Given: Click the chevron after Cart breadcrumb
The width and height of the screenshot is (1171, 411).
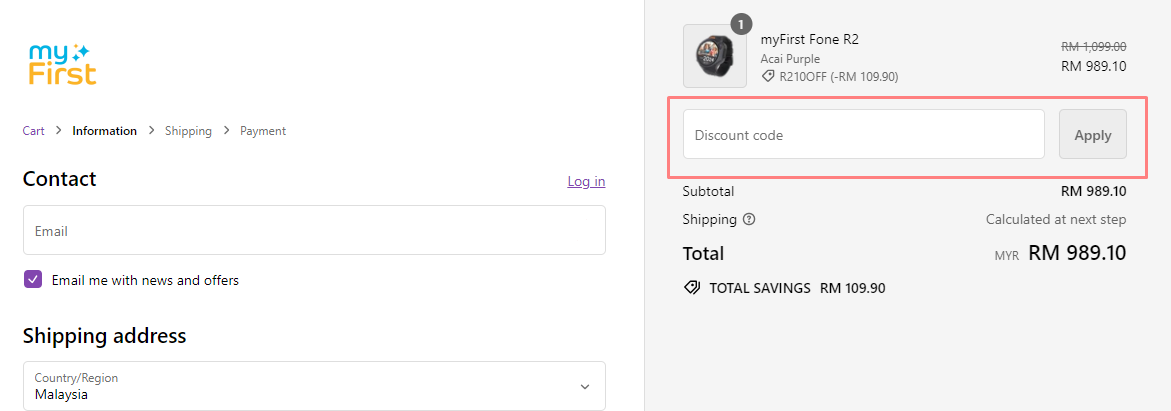Looking at the screenshot, I should [59, 131].
